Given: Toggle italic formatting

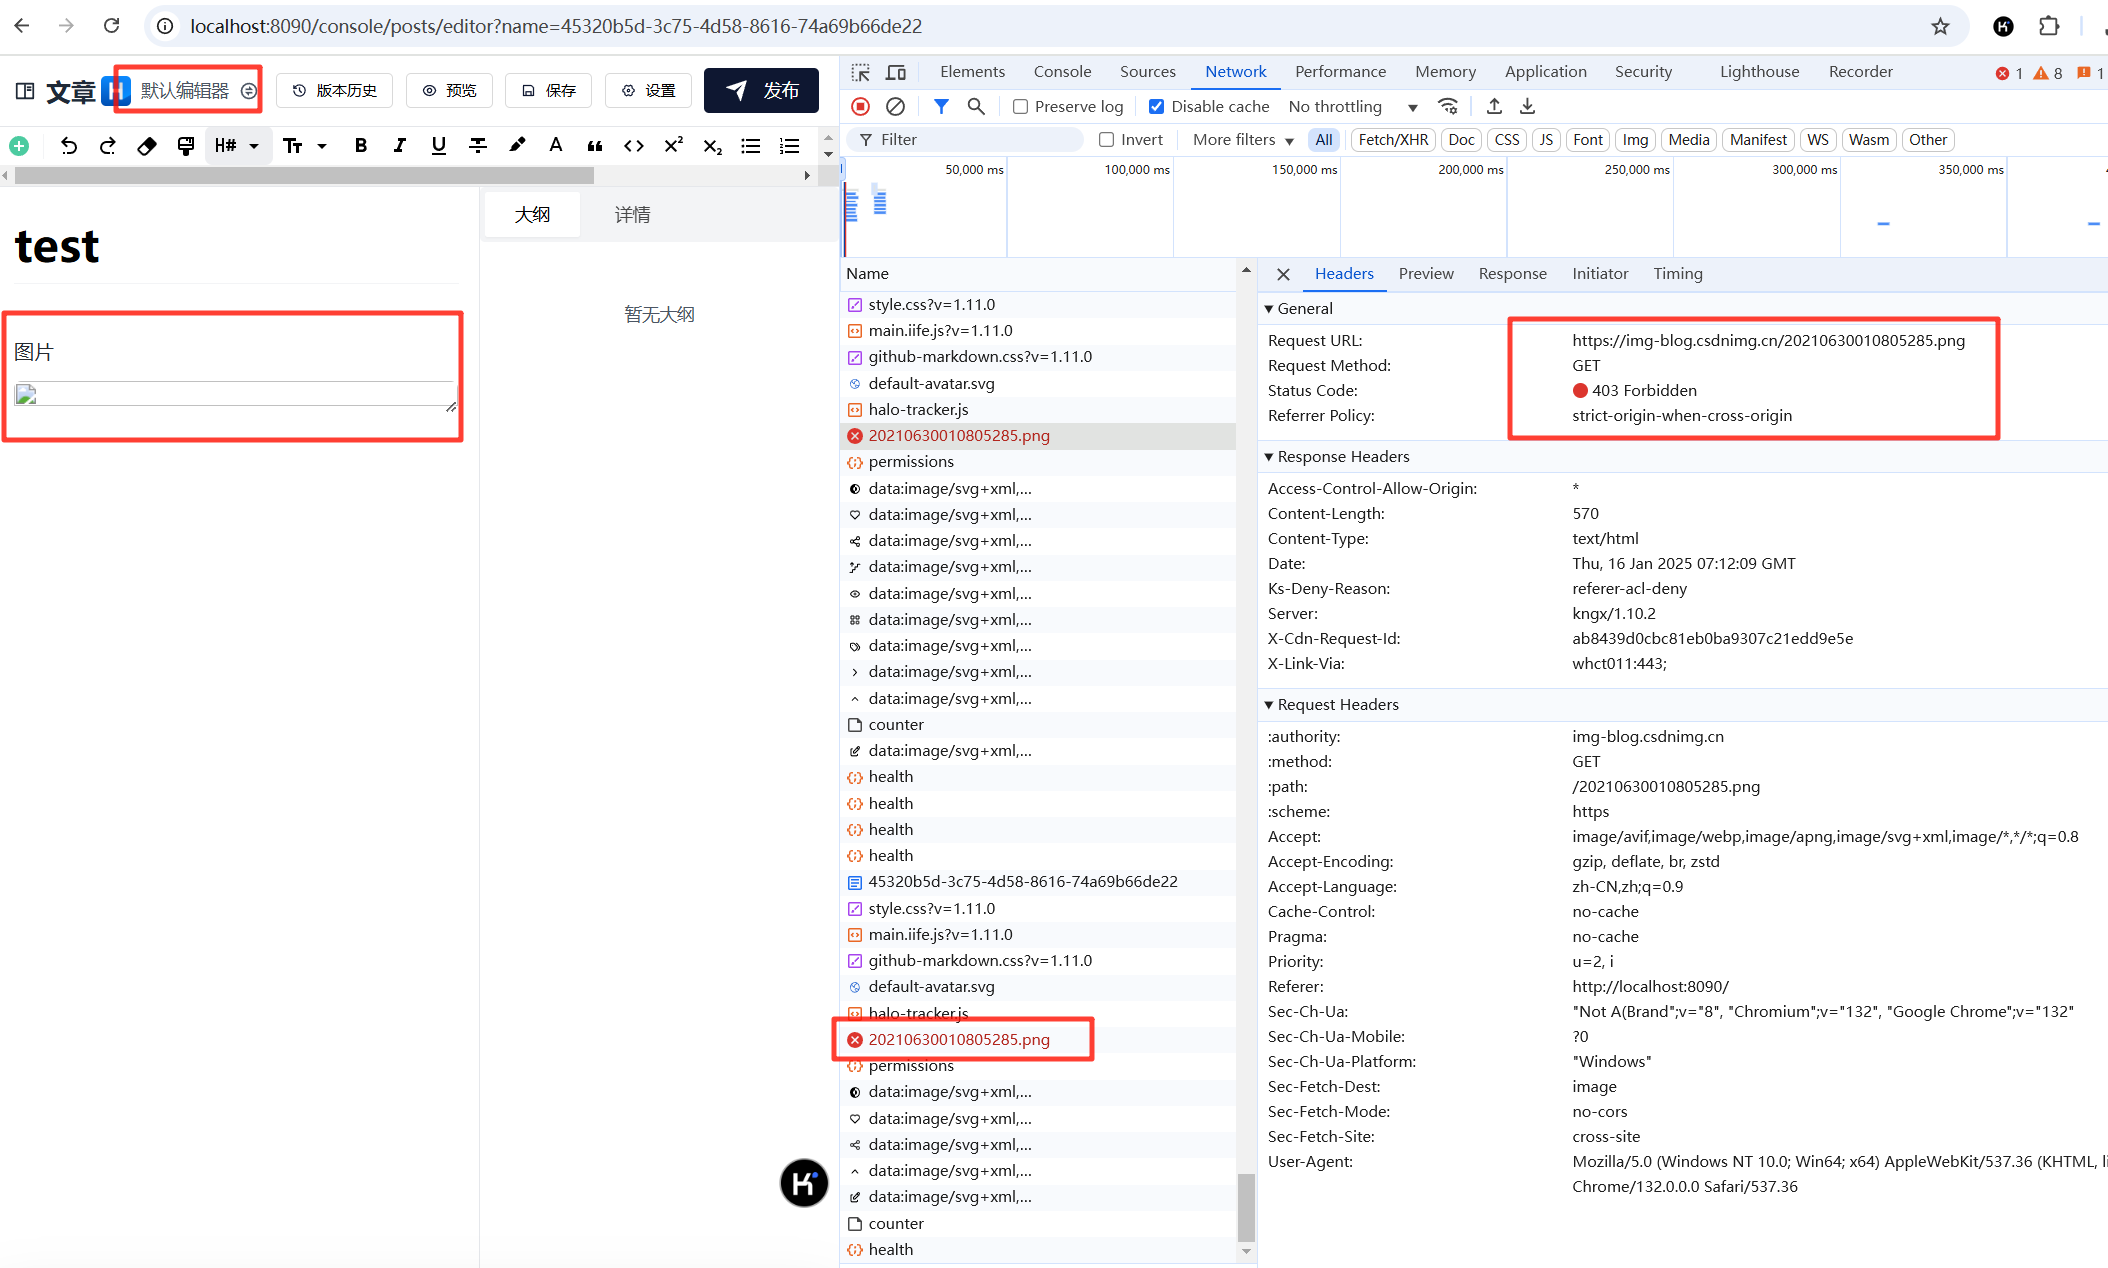Looking at the screenshot, I should coord(400,146).
